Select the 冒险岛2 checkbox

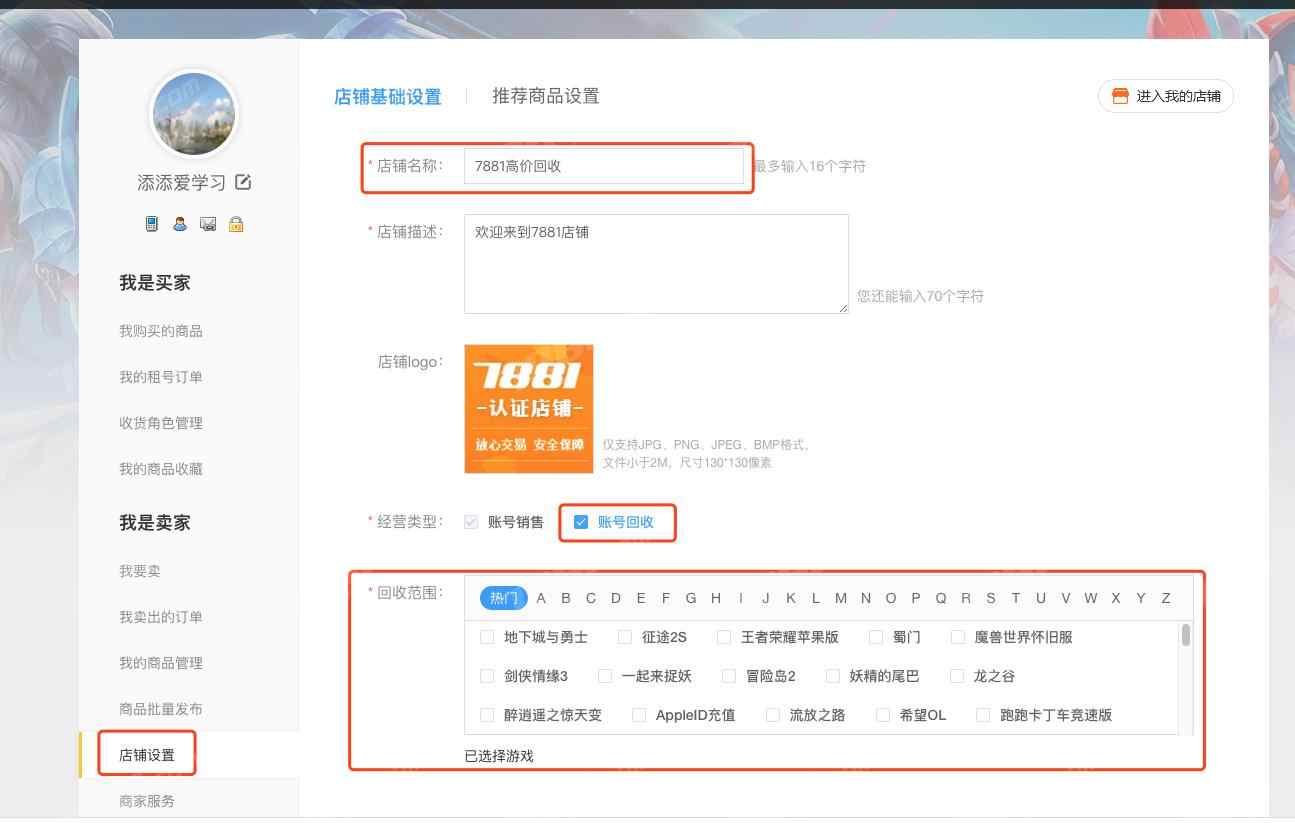pos(729,676)
